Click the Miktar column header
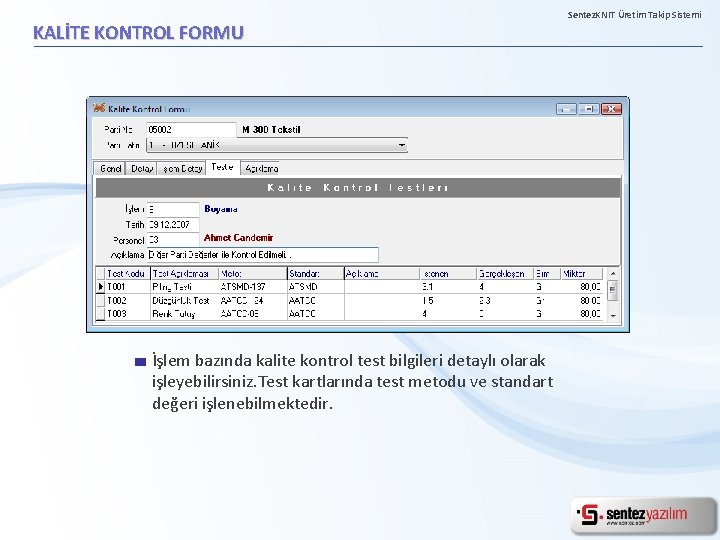Viewport: 720px width, 540px height. point(582,274)
